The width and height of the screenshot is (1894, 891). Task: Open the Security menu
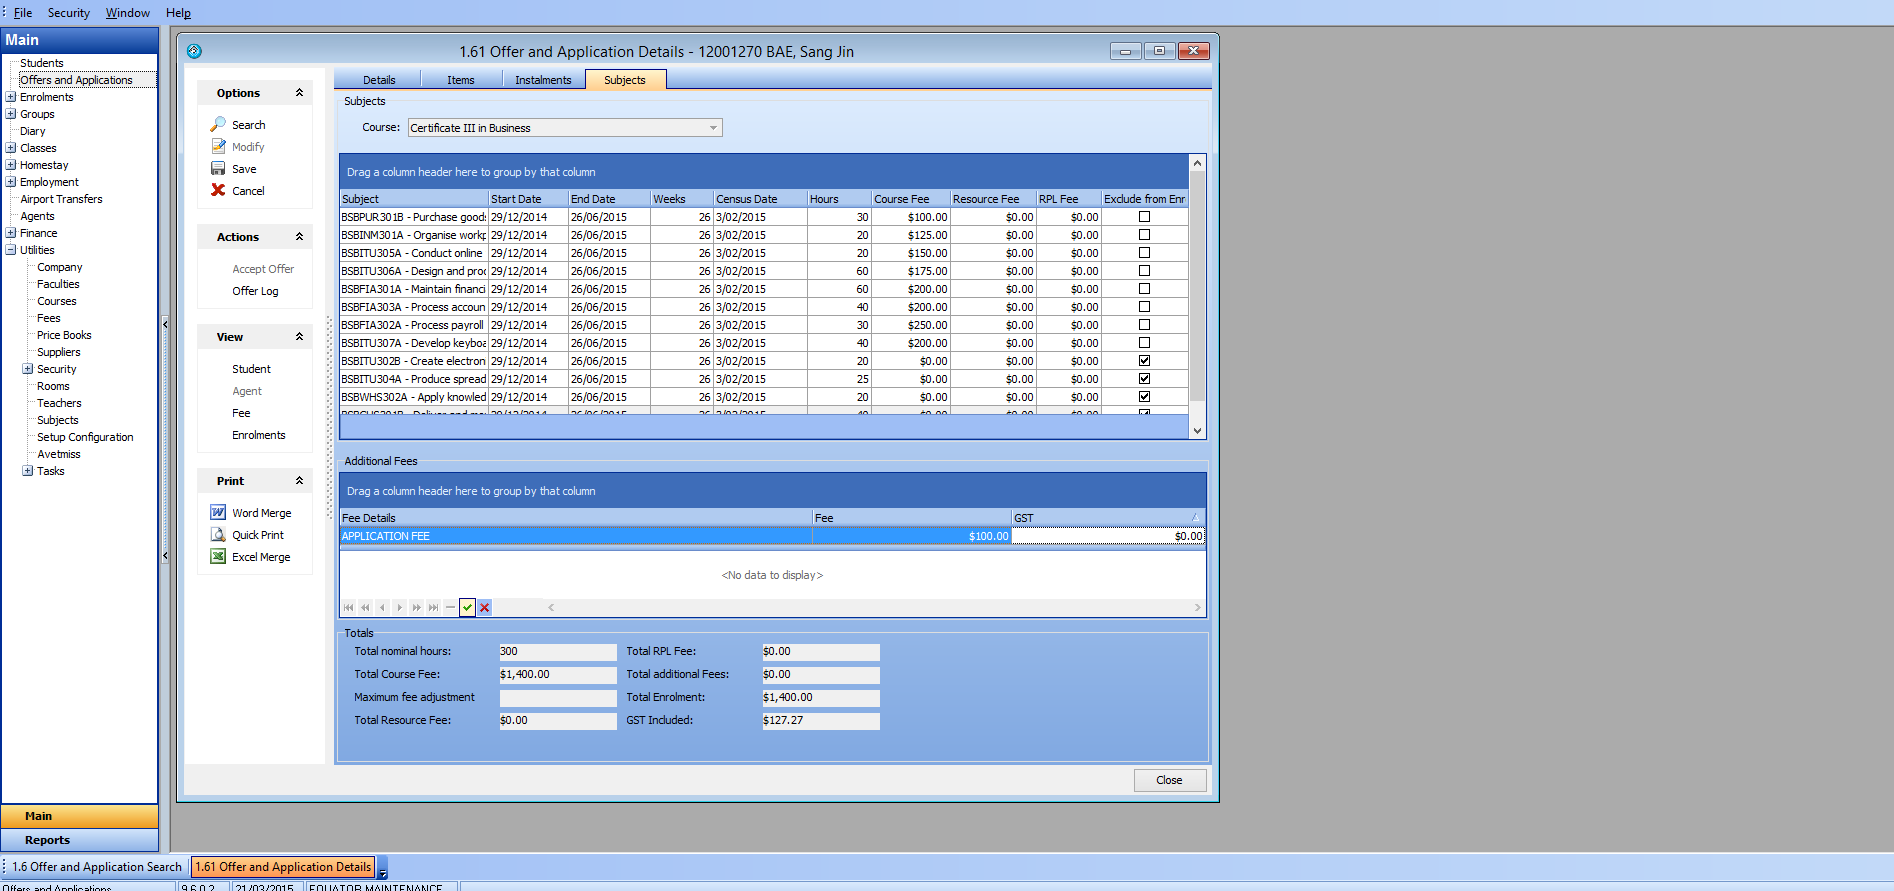pos(68,13)
